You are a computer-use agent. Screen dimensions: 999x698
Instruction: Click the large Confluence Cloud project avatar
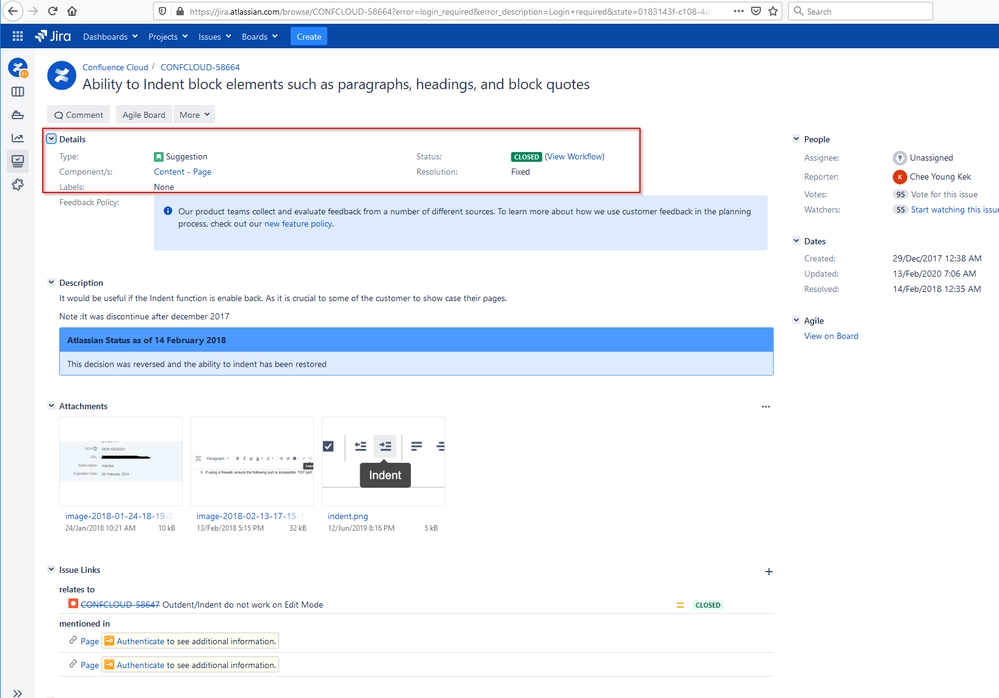click(62, 76)
